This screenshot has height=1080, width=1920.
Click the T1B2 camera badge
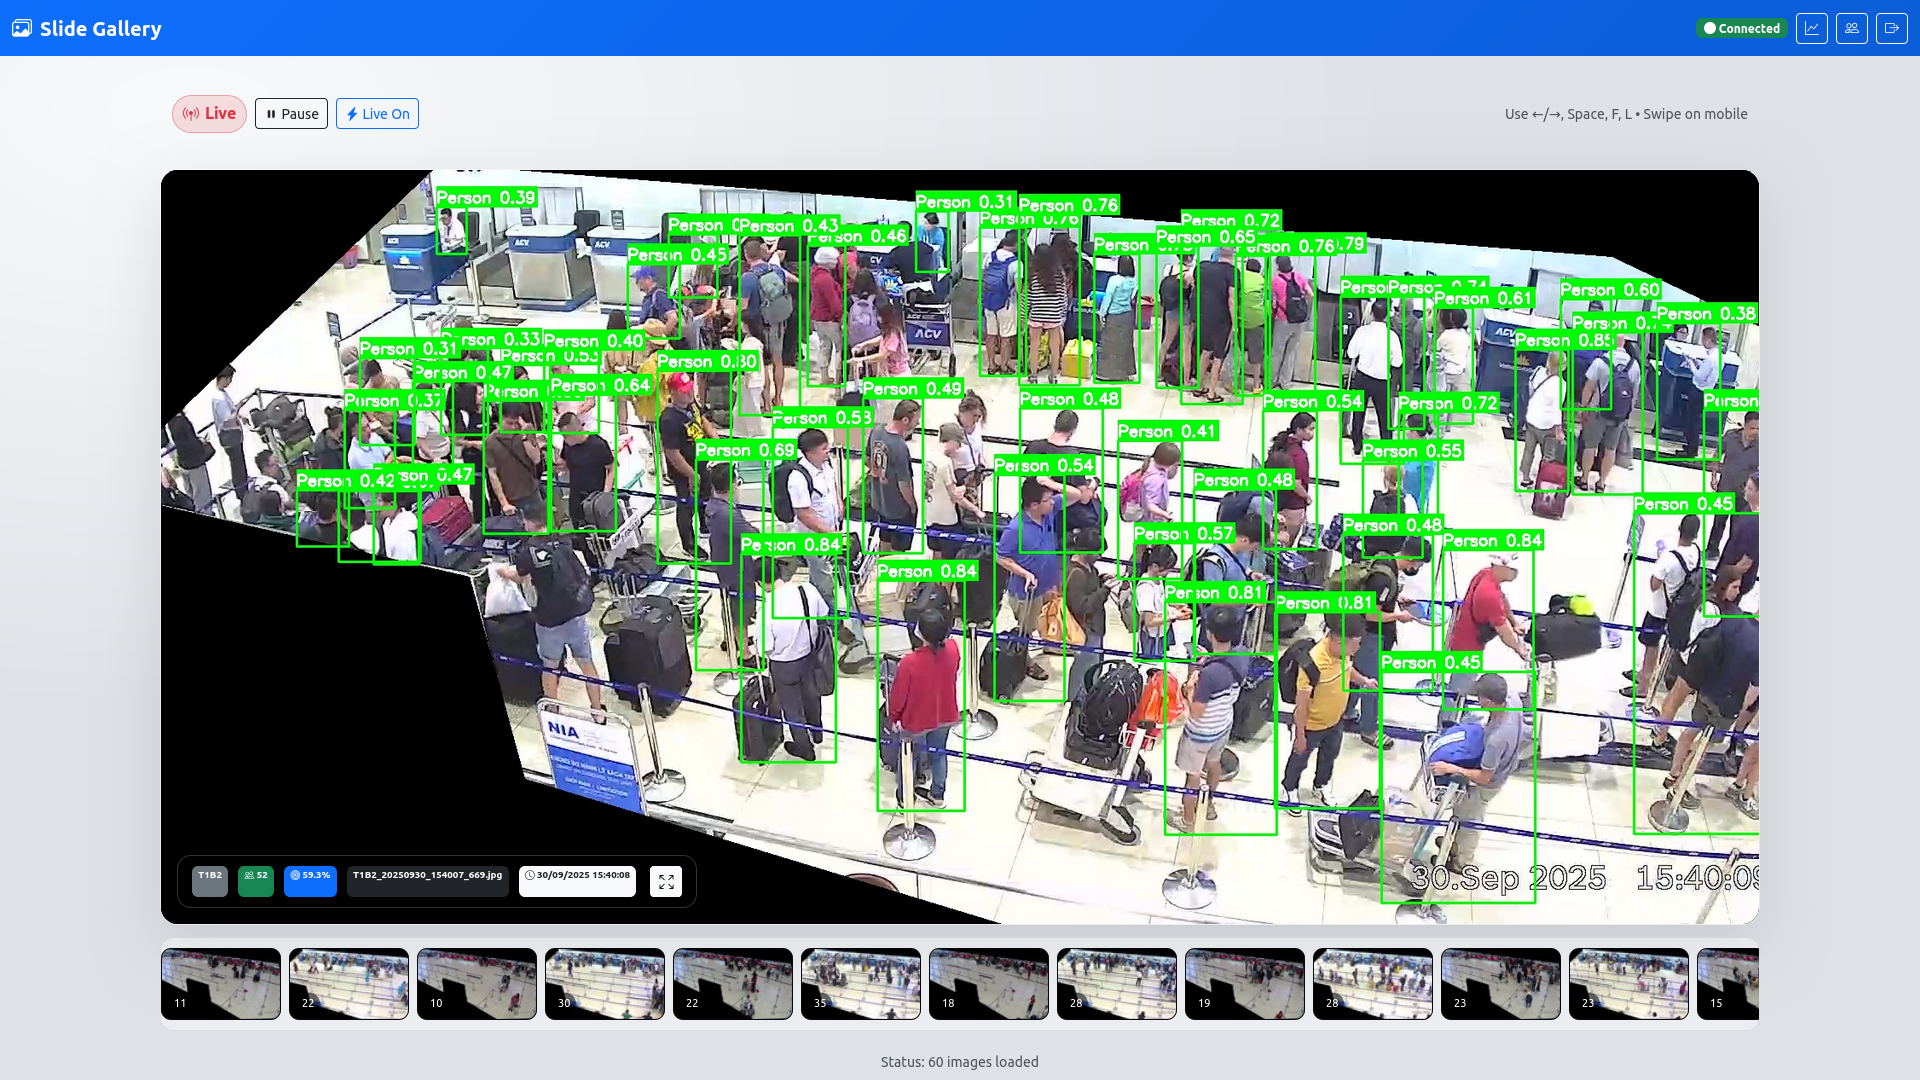(210, 881)
